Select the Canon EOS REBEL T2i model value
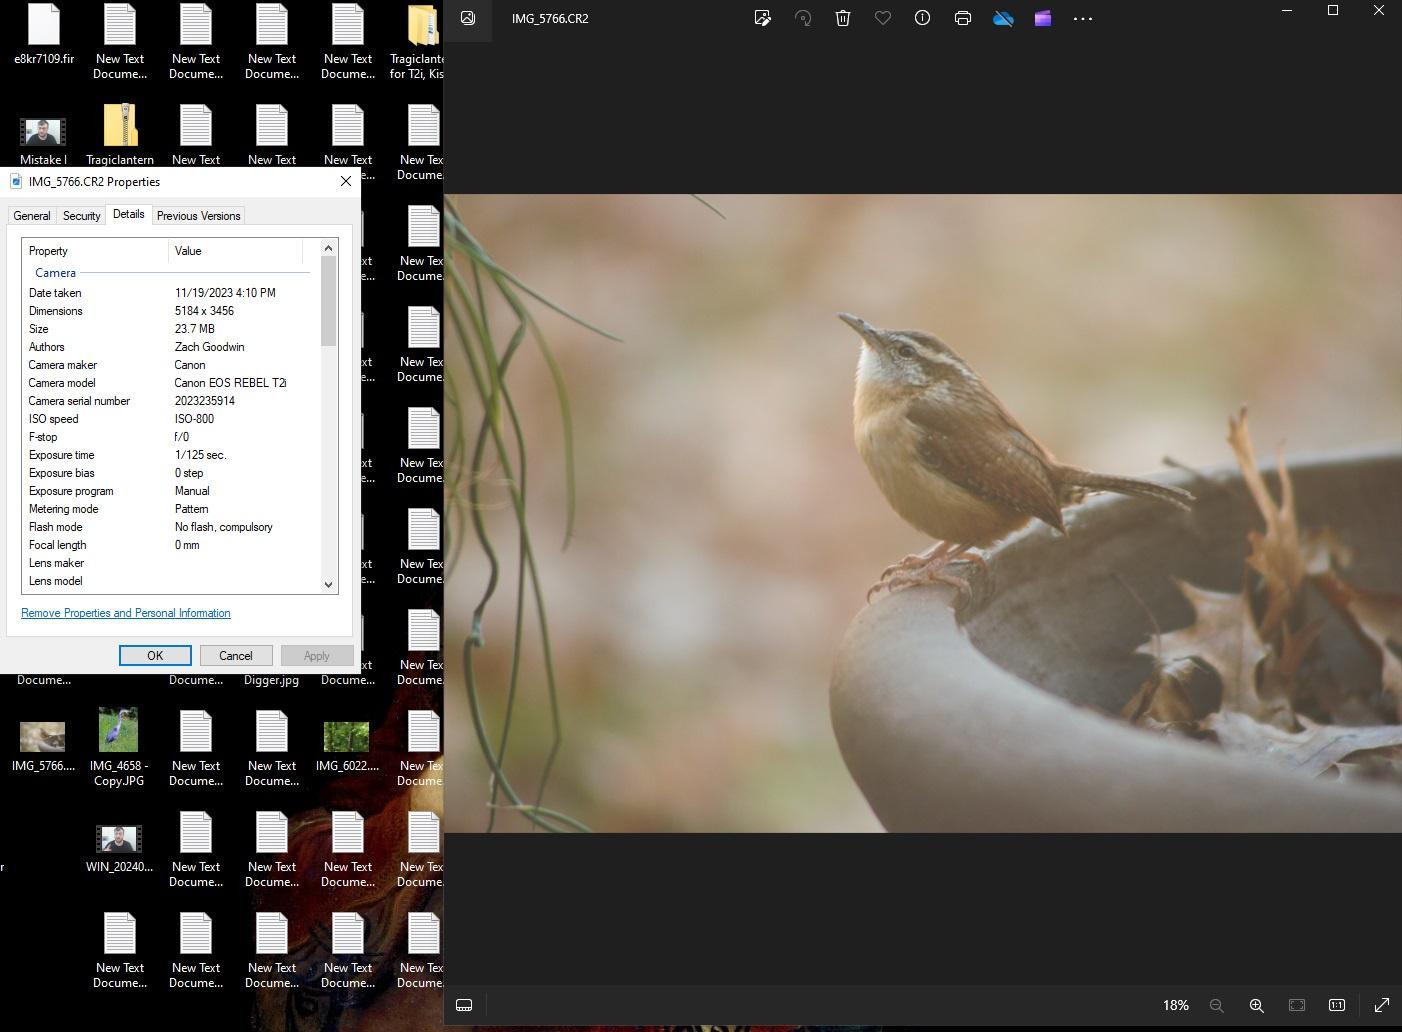1402x1032 pixels. [230, 383]
